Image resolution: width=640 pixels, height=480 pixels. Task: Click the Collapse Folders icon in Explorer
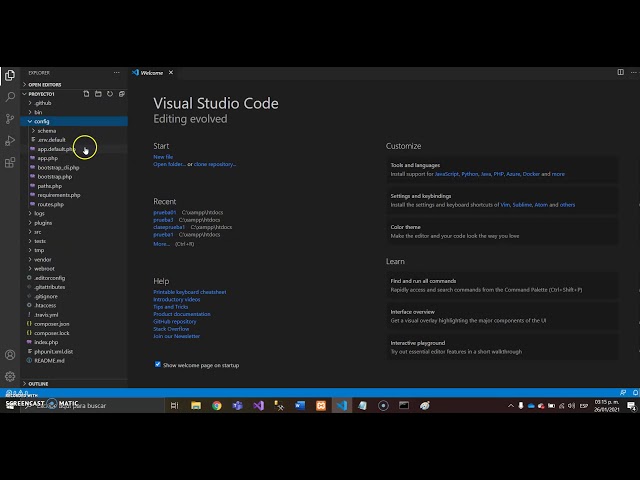[122, 94]
